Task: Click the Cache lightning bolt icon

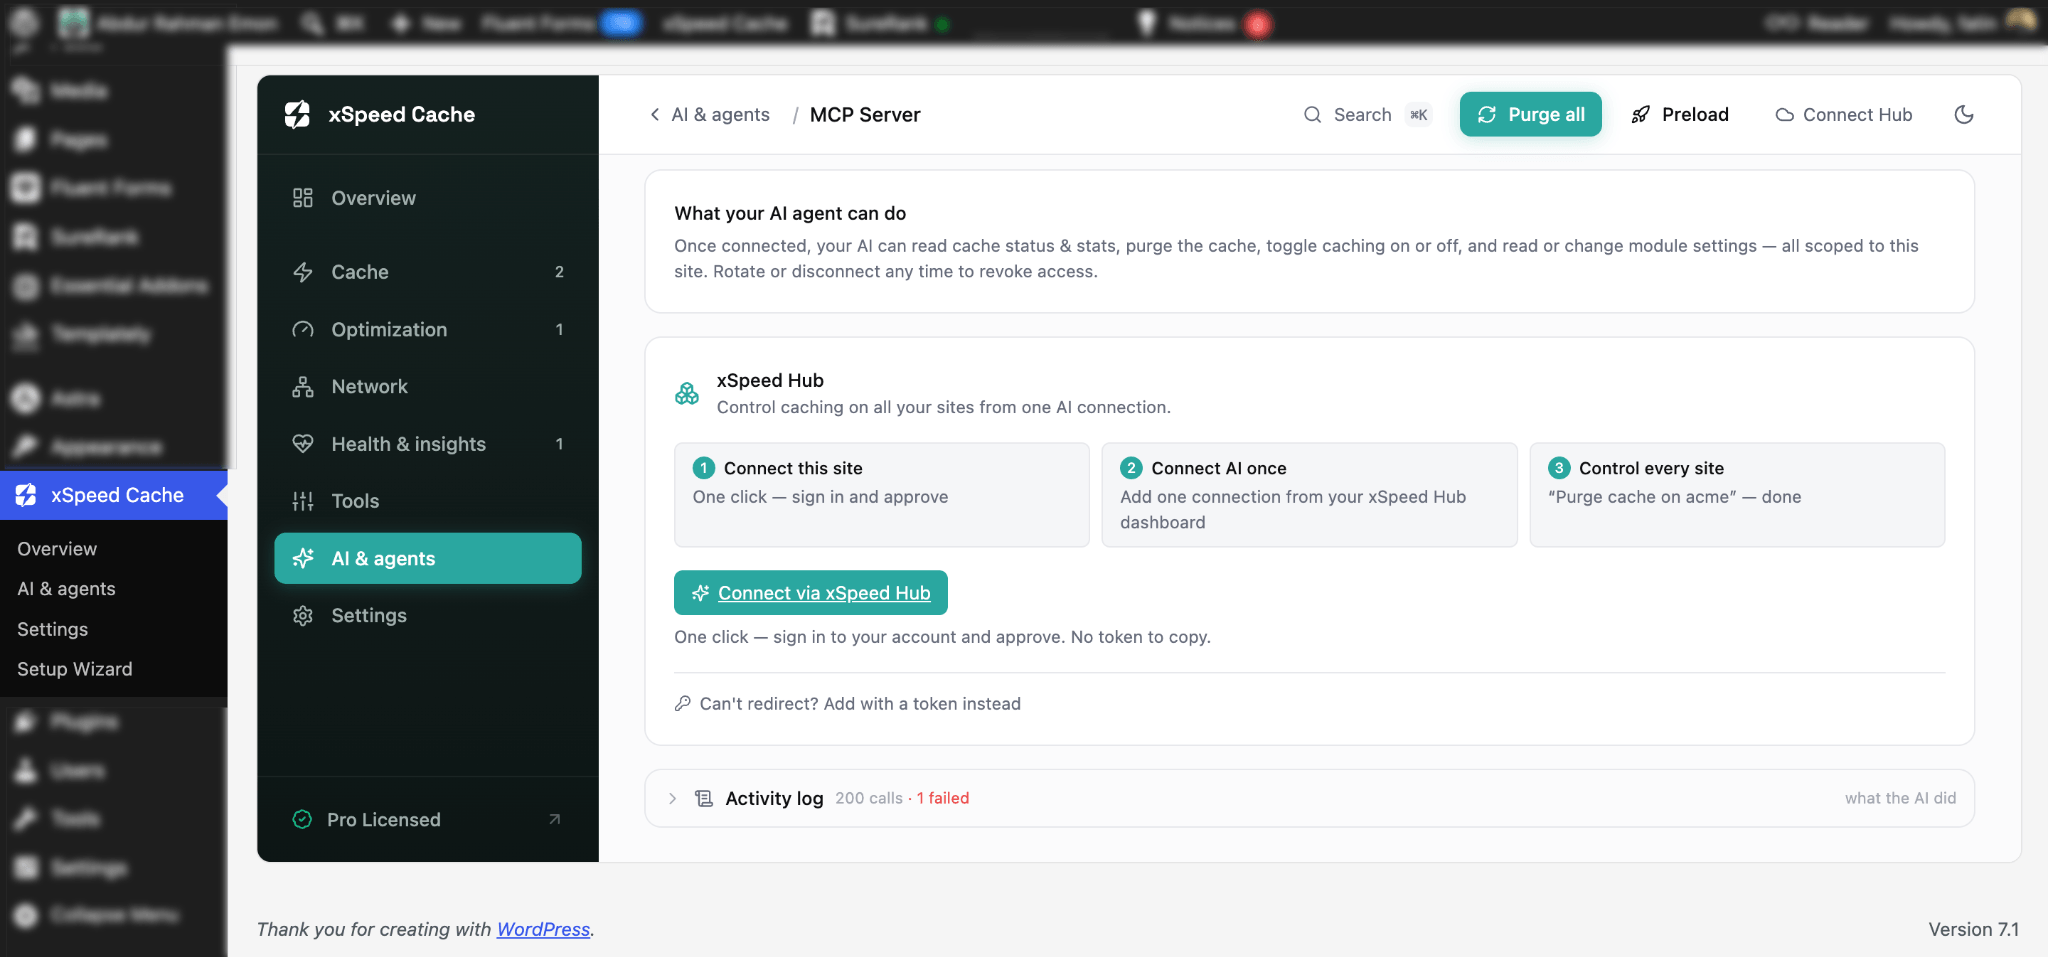Action: pos(303,272)
